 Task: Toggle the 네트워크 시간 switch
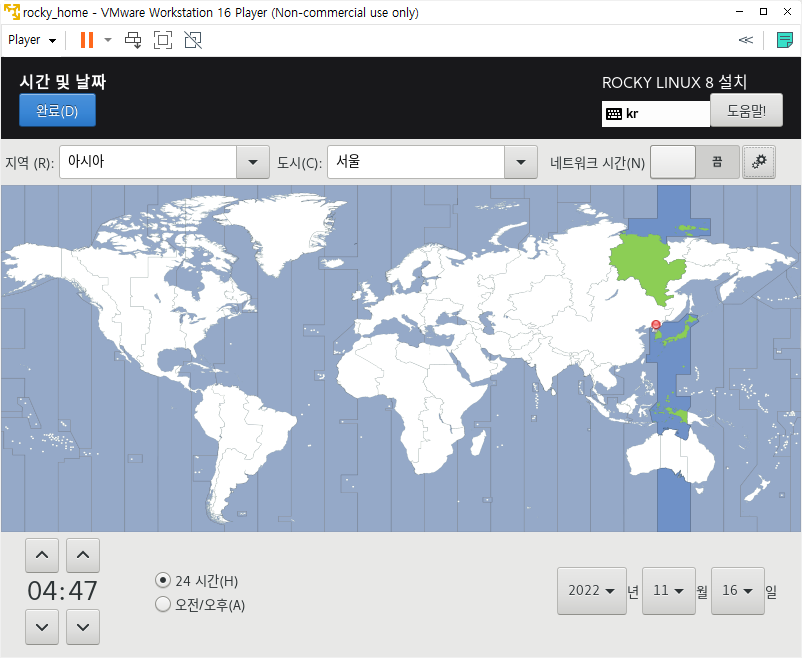pyautogui.click(x=695, y=162)
